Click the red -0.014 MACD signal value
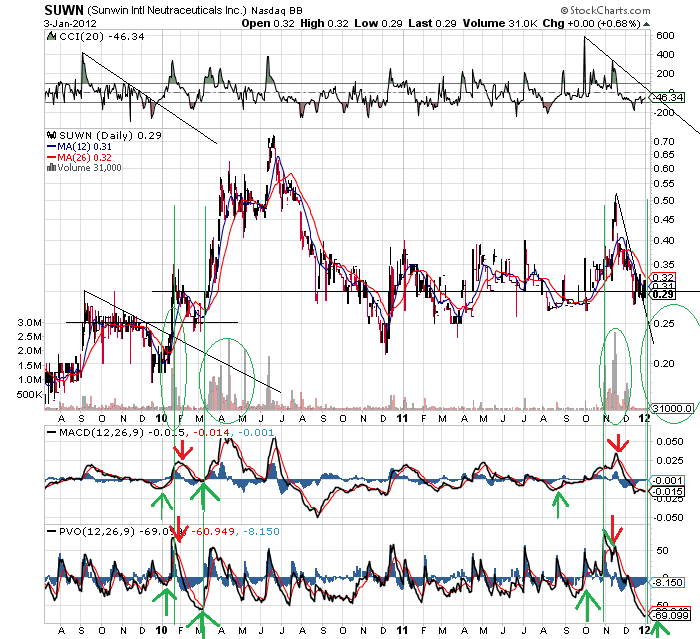 [x=211, y=432]
